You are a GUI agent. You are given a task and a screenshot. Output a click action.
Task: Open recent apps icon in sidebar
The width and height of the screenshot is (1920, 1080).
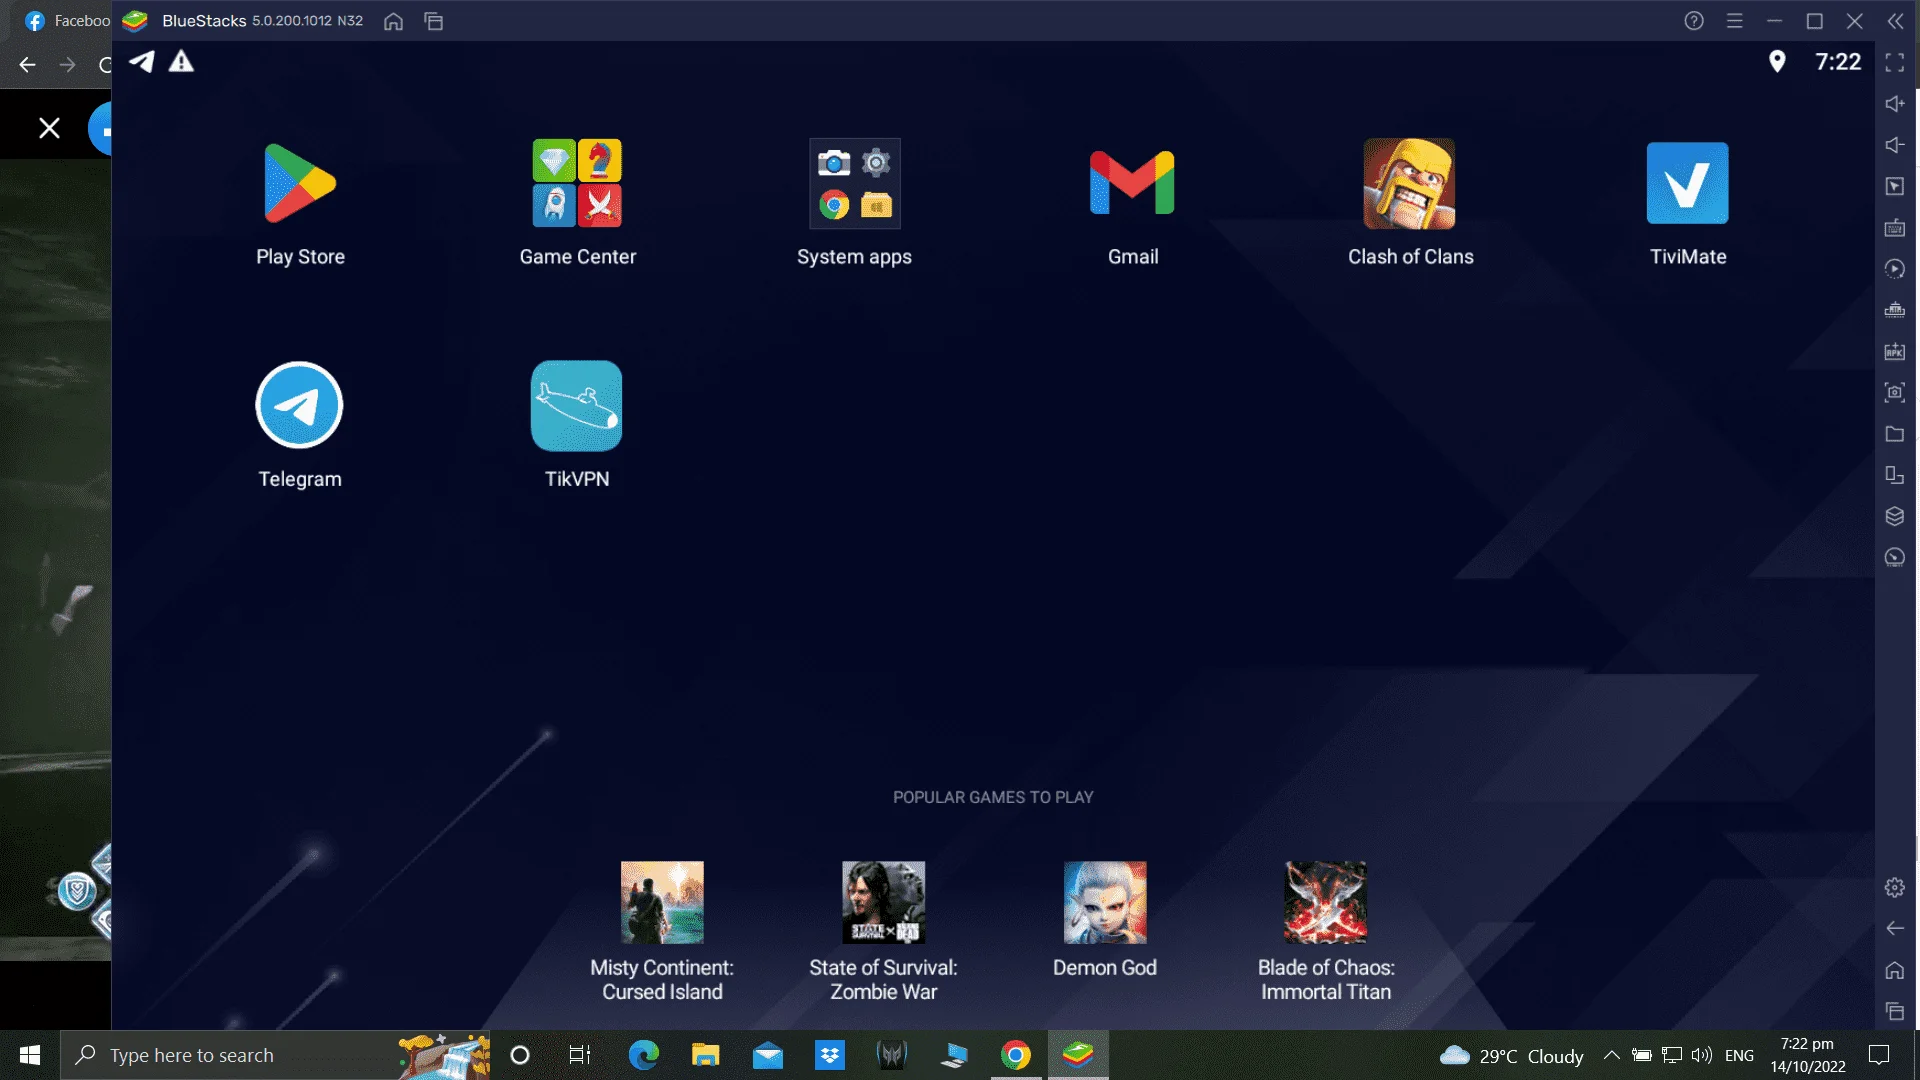(1895, 1011)
